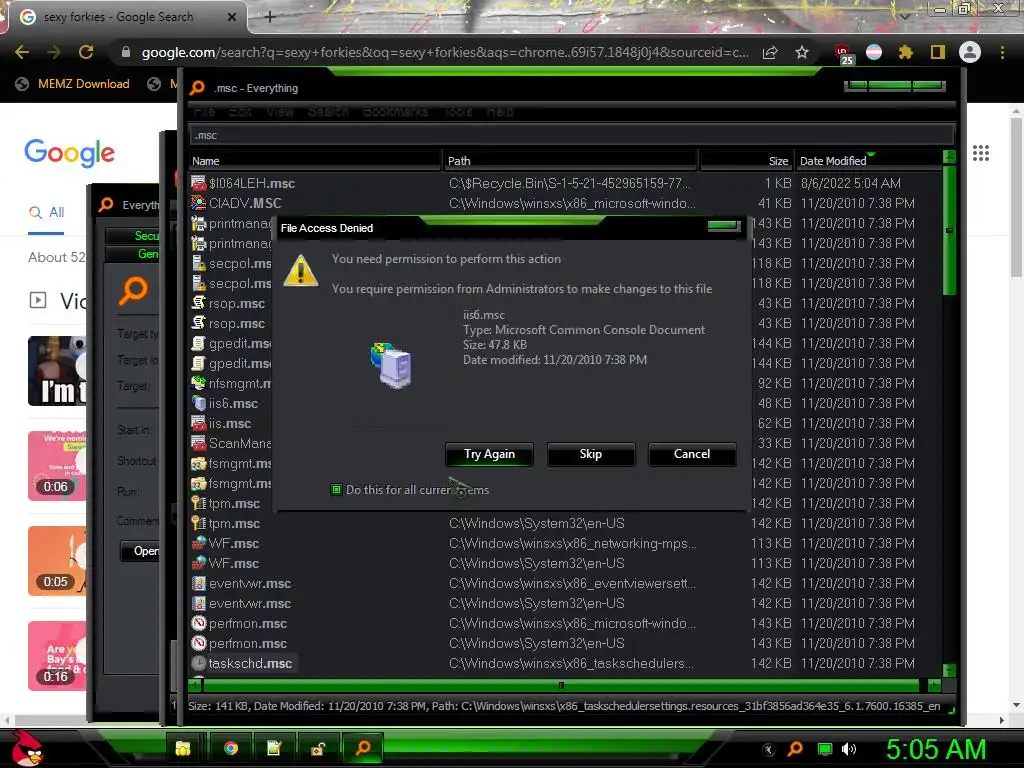
Task: Open the View menu in Everything
Action: 280,112
